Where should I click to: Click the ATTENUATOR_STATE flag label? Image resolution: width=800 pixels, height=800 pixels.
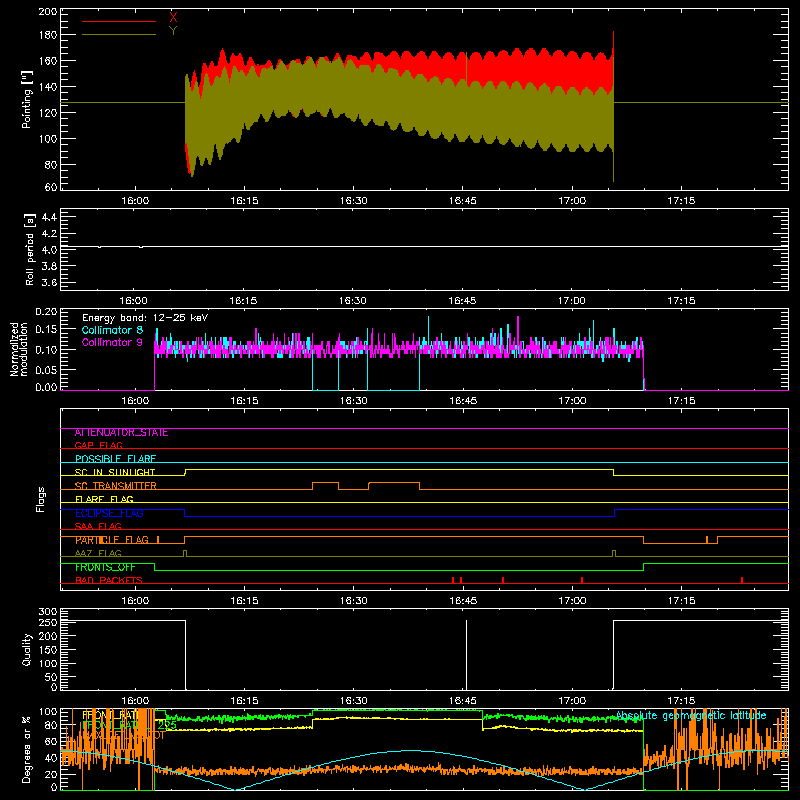click(x=121, y=433)
